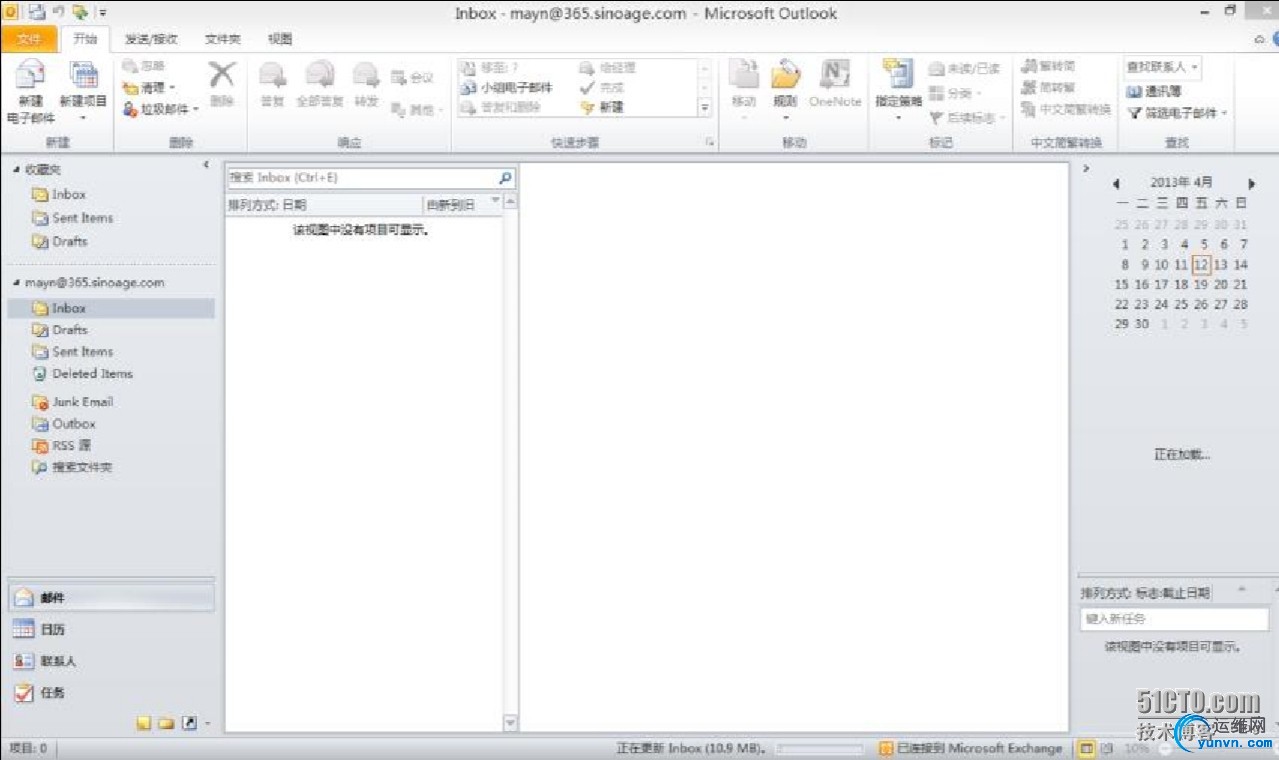Open the Notes icon in navigation footer
The height and width of the screenshot is (760, 1279).
[x=144, y=722]
